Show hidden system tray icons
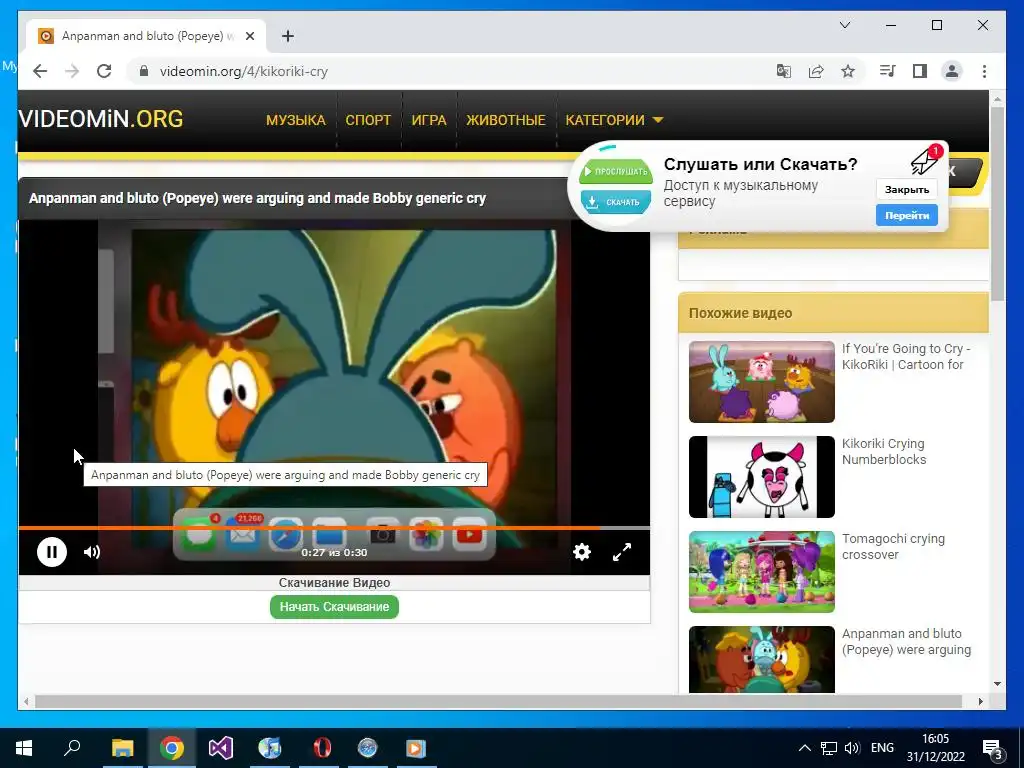This screenshot has width=1024, height=768. pos(805,748)
